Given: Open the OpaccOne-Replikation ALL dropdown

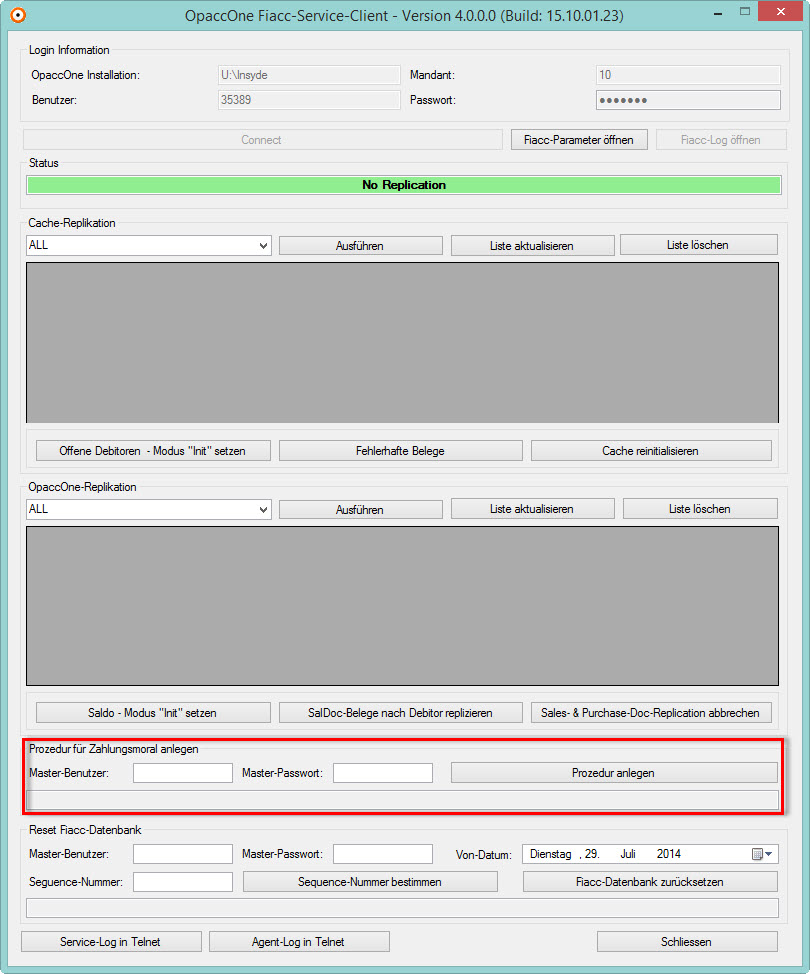Looking at the screenshot, I should coord(148,509).
